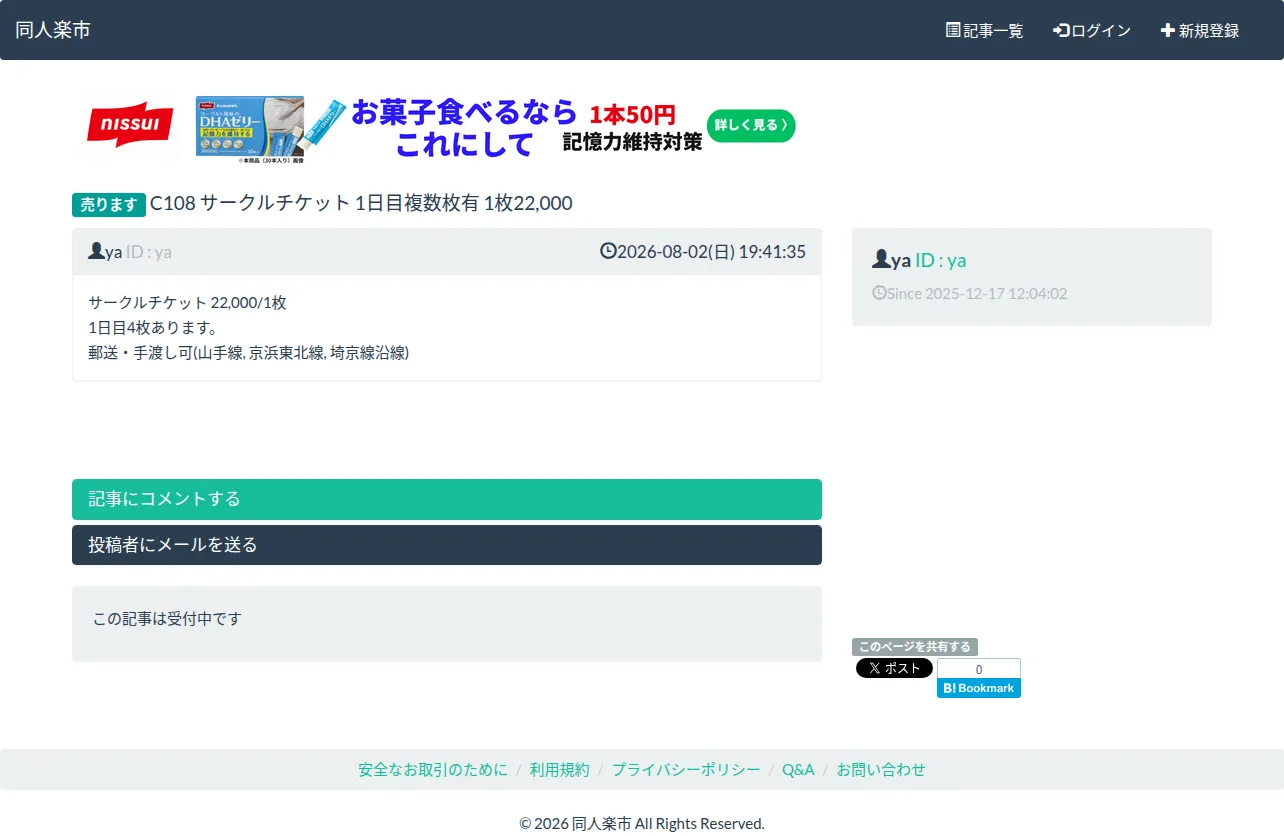Click the plus icon for 新規登録
The height and width of the screenshot is (836, 1284).
[x=1167, y=30]
